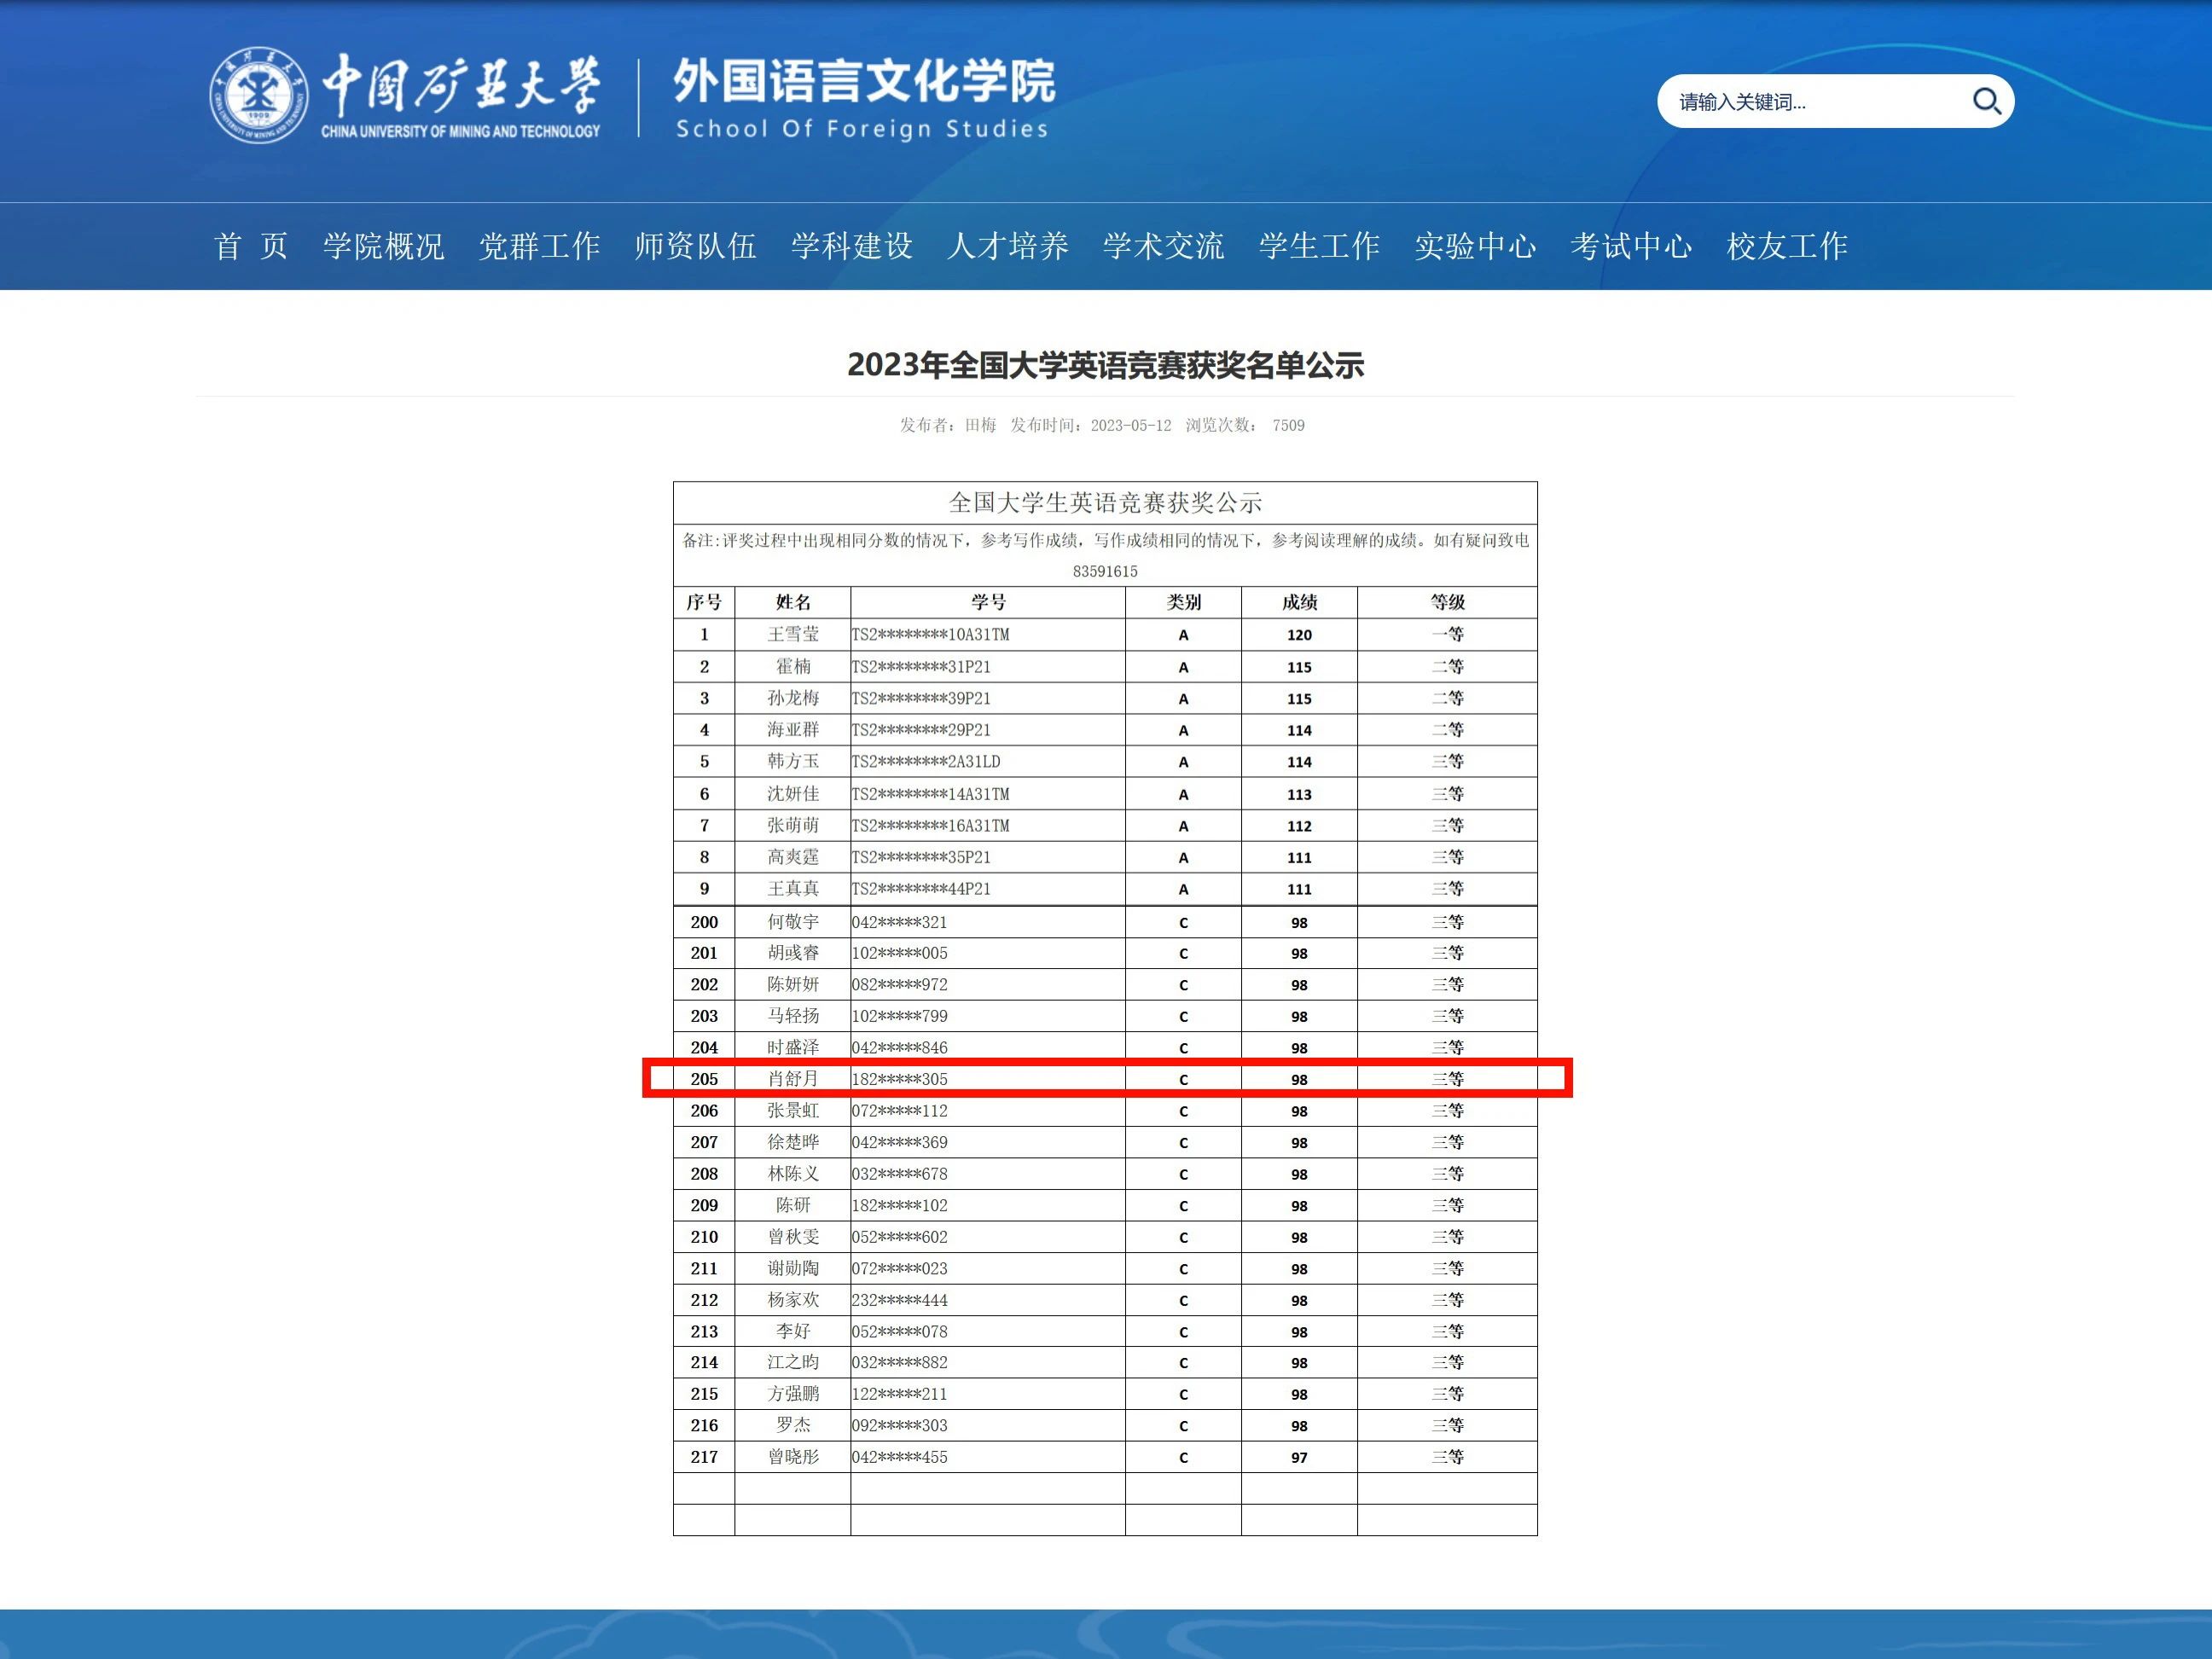
Task: Select 师资队伍 in navigation bar
Action: tap(695, 246)
